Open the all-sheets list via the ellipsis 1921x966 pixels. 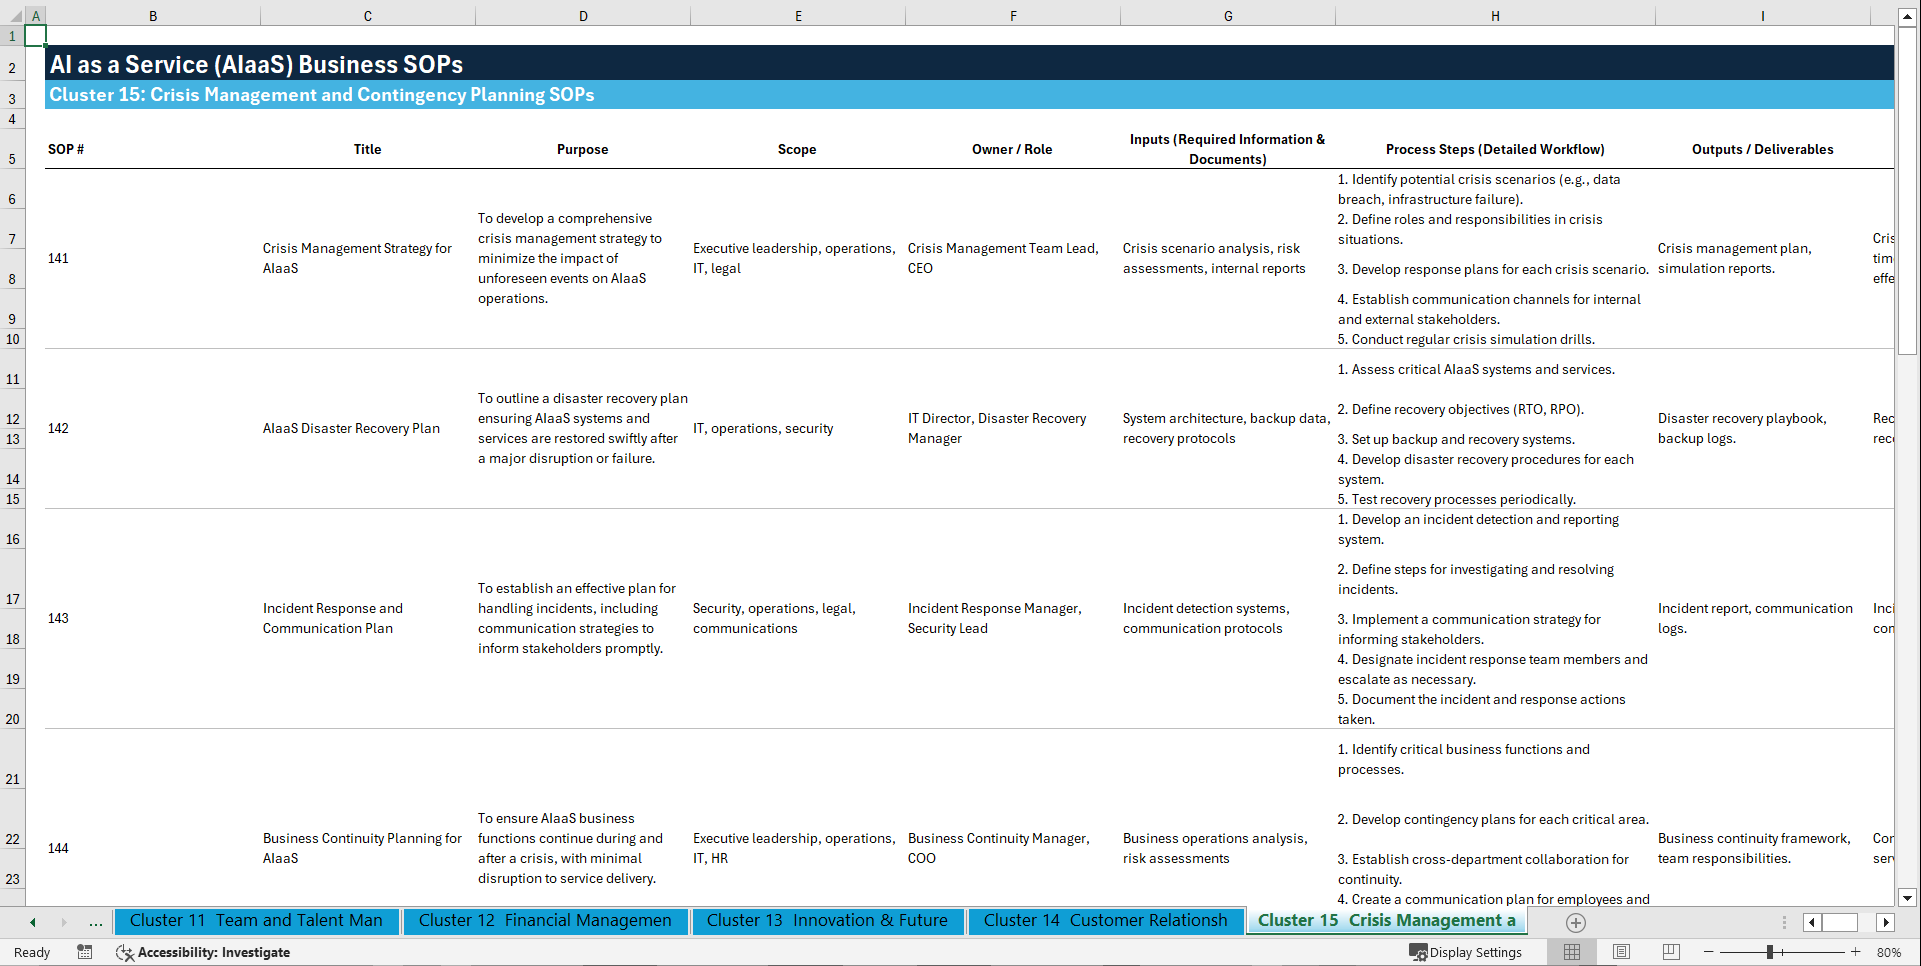[95, 923]
